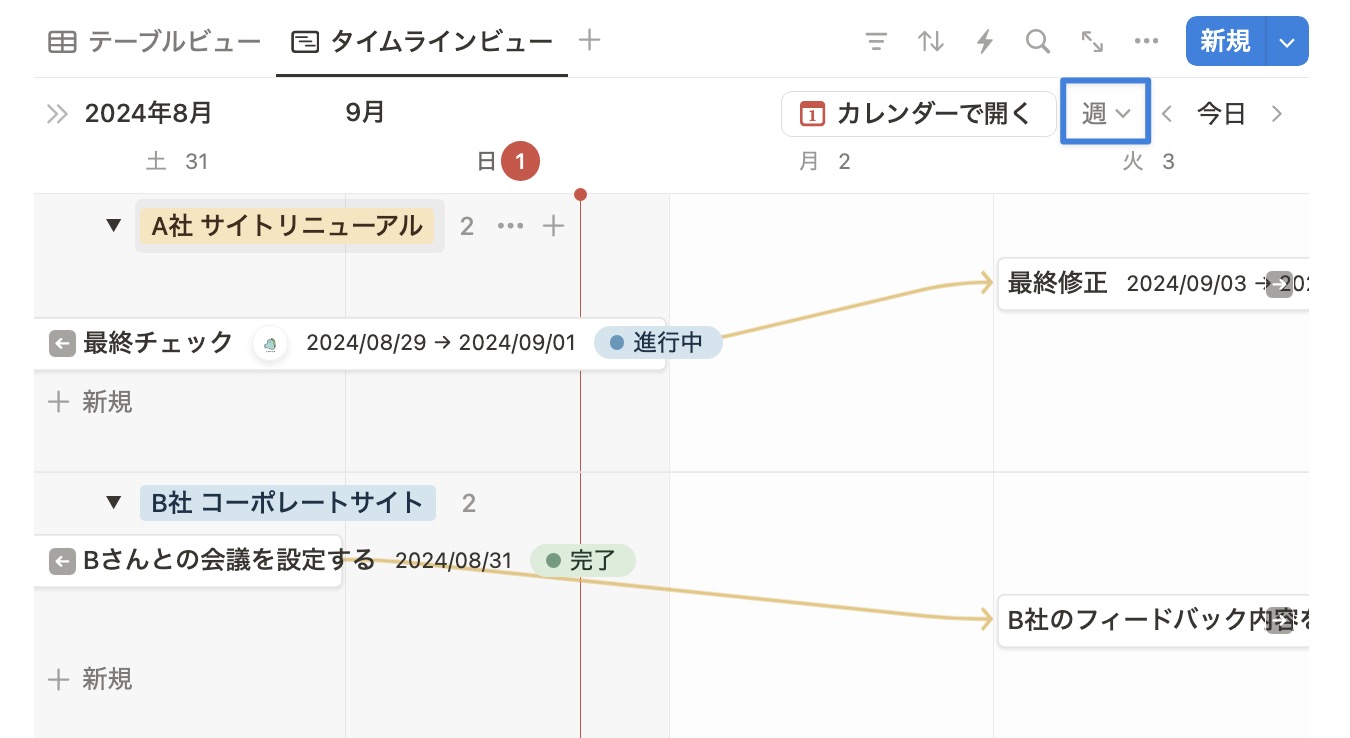Viewport: 1350px width, 738px height.
Task: Open the B社のフィードバック timeline item
Action: (1153, 620)
